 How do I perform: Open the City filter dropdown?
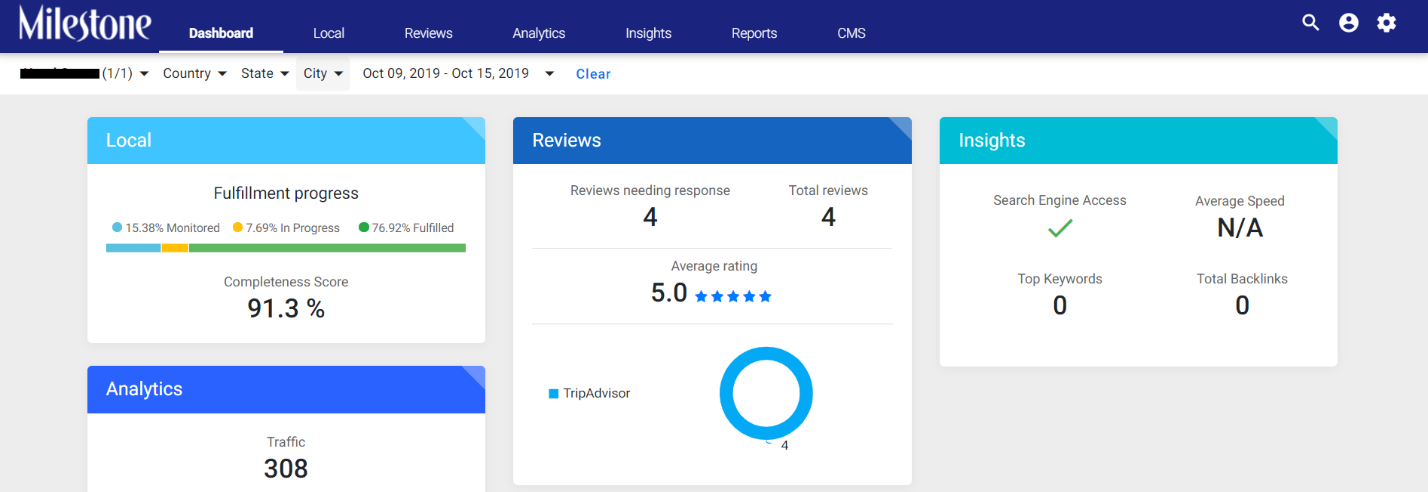coord(323,74)
